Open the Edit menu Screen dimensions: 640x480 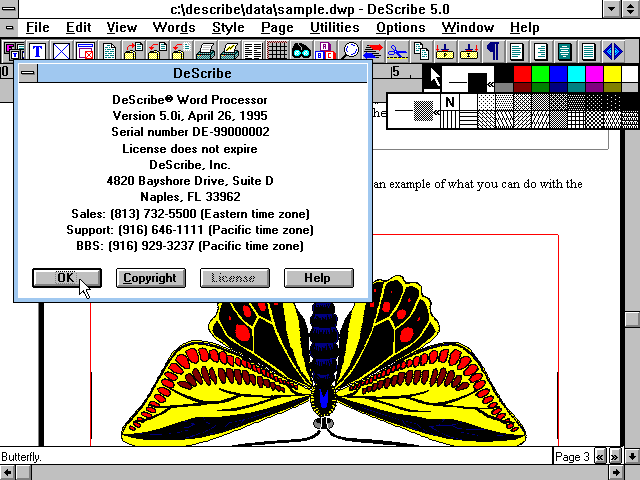coord(78,27)
